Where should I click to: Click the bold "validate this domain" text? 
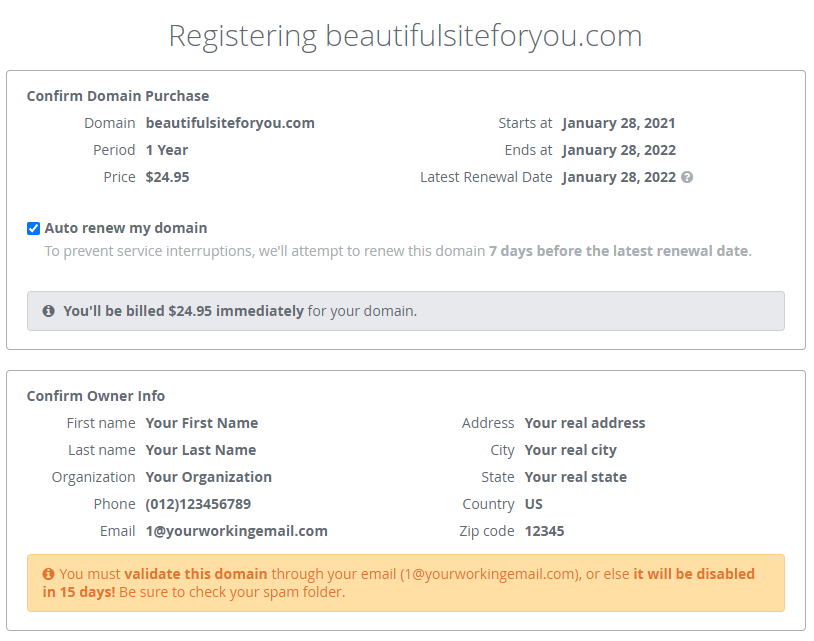(x=196, y=574)
